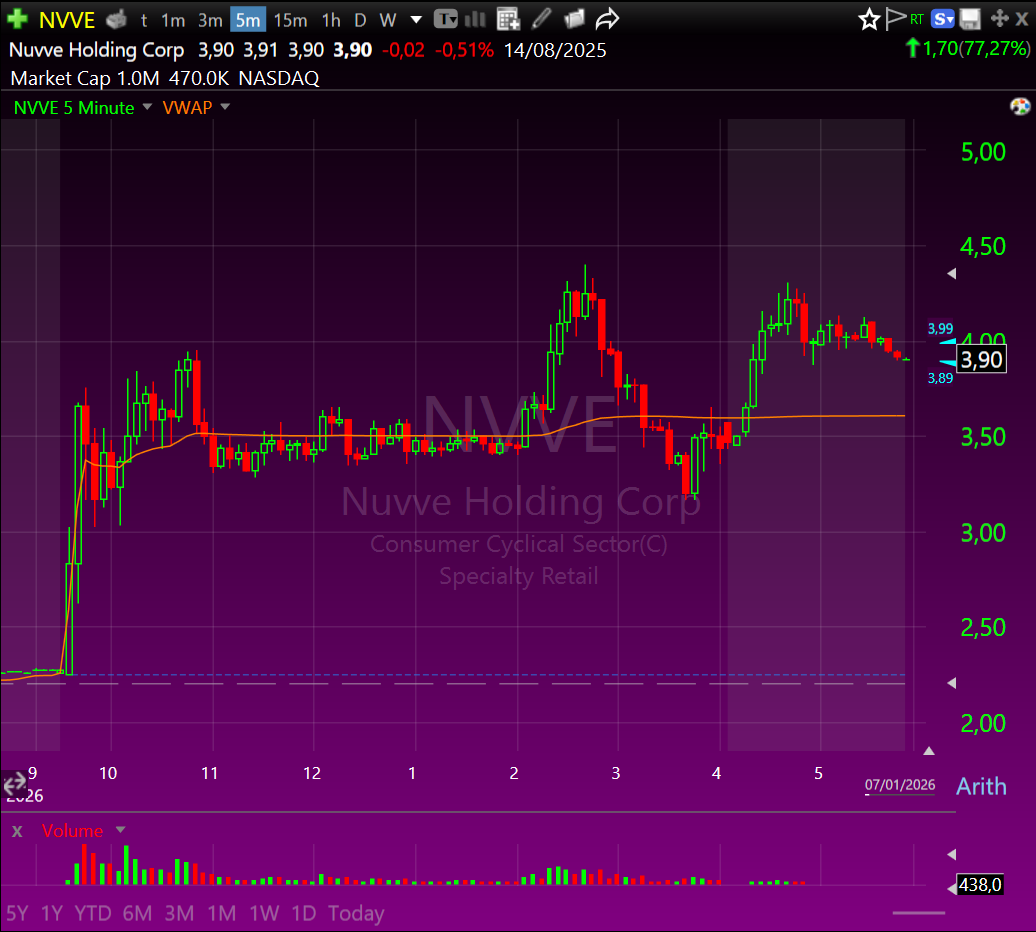1036x932 pixels.
Task: Click the save floppy disk icon
Action: 970,19
